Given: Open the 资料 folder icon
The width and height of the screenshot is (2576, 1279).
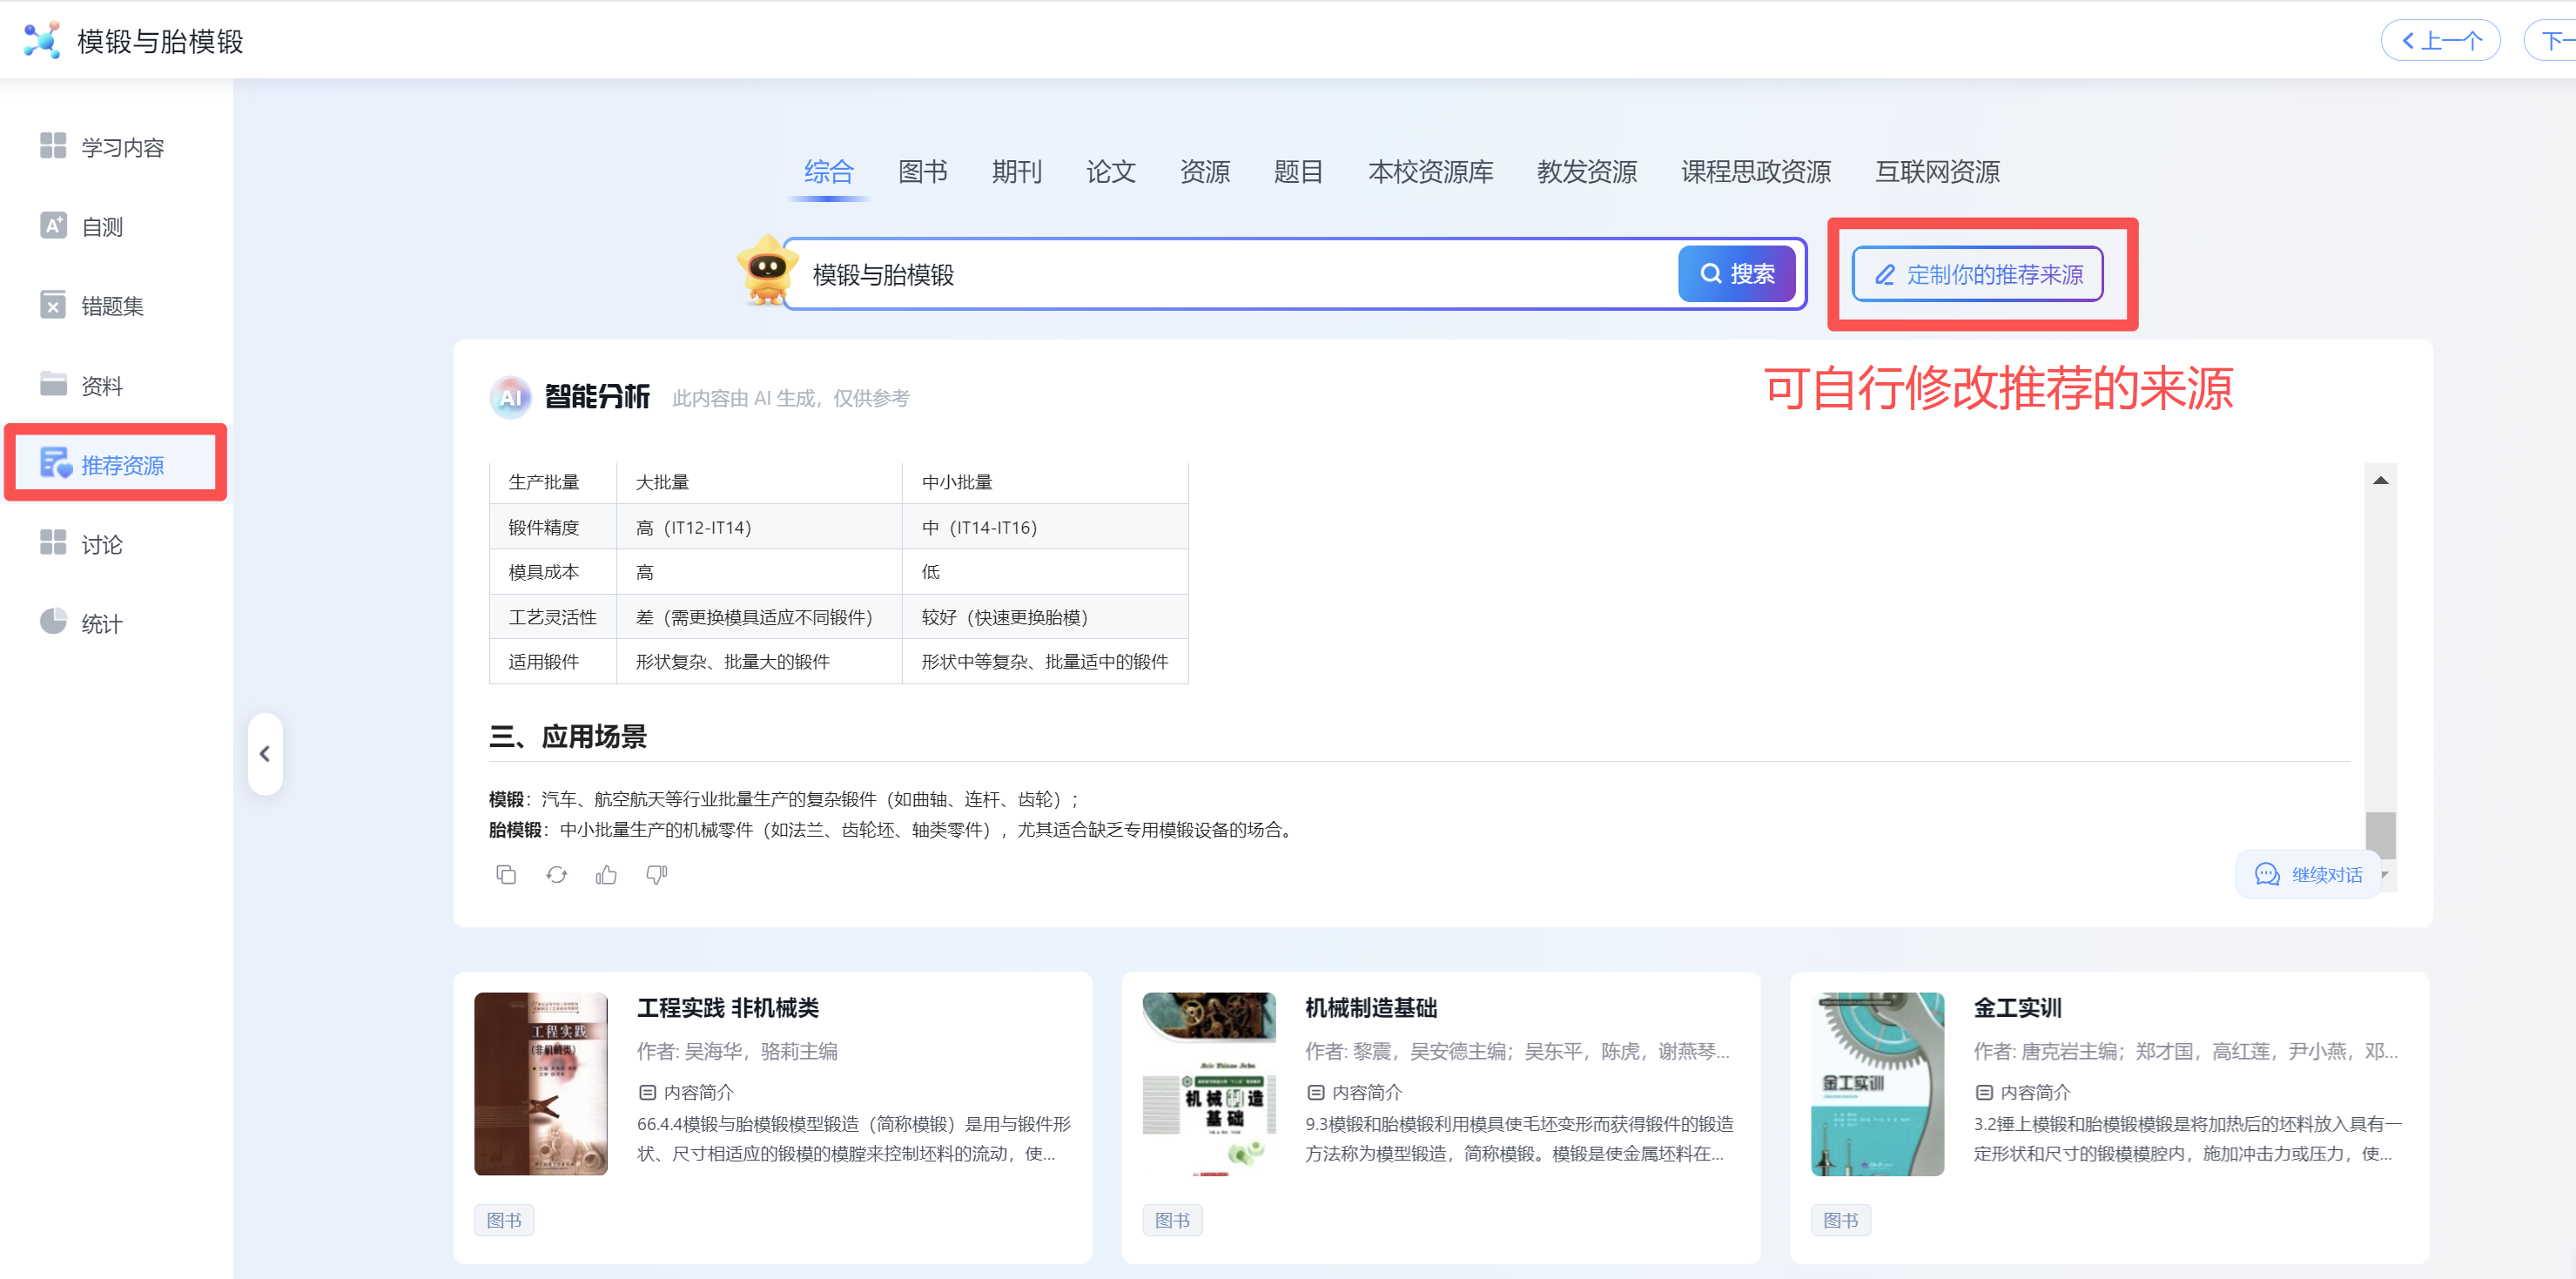Looking at the screenshot, I should tap(53, 384).
